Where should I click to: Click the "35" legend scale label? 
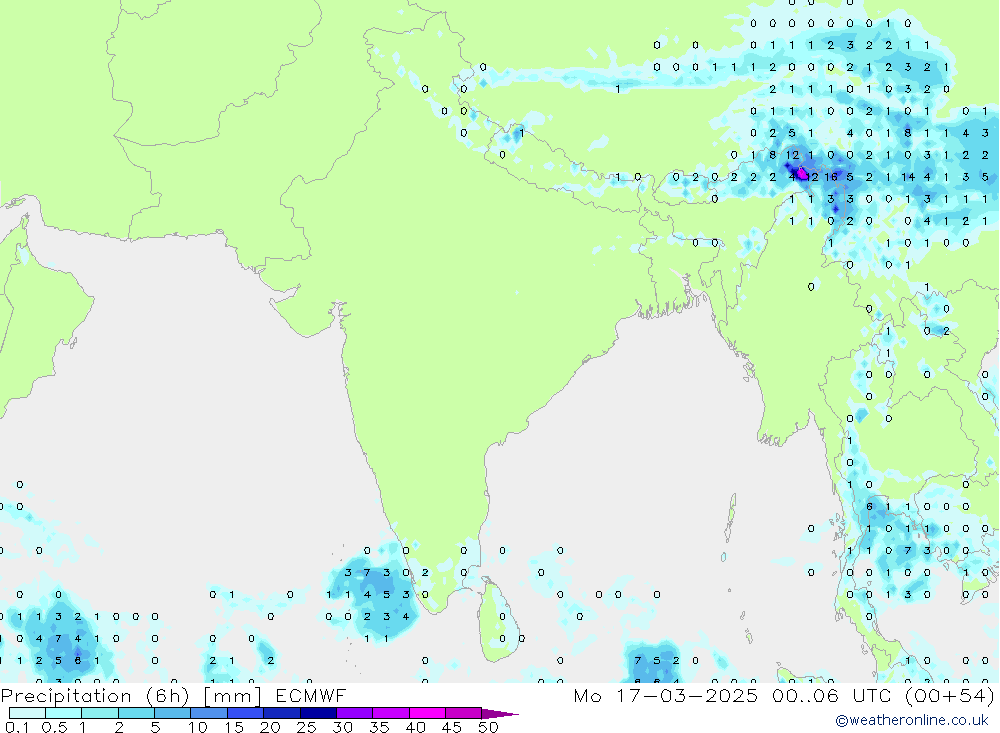pos(379,727)
